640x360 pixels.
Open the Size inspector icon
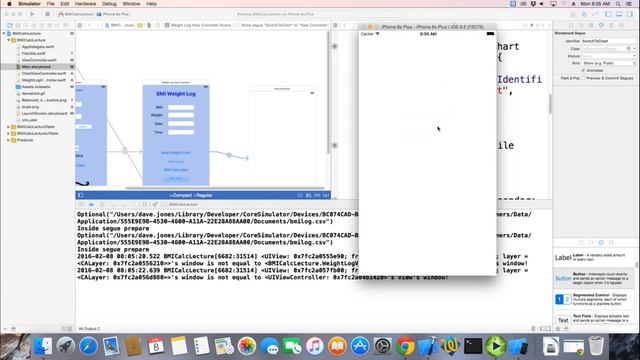pos(611,25)
